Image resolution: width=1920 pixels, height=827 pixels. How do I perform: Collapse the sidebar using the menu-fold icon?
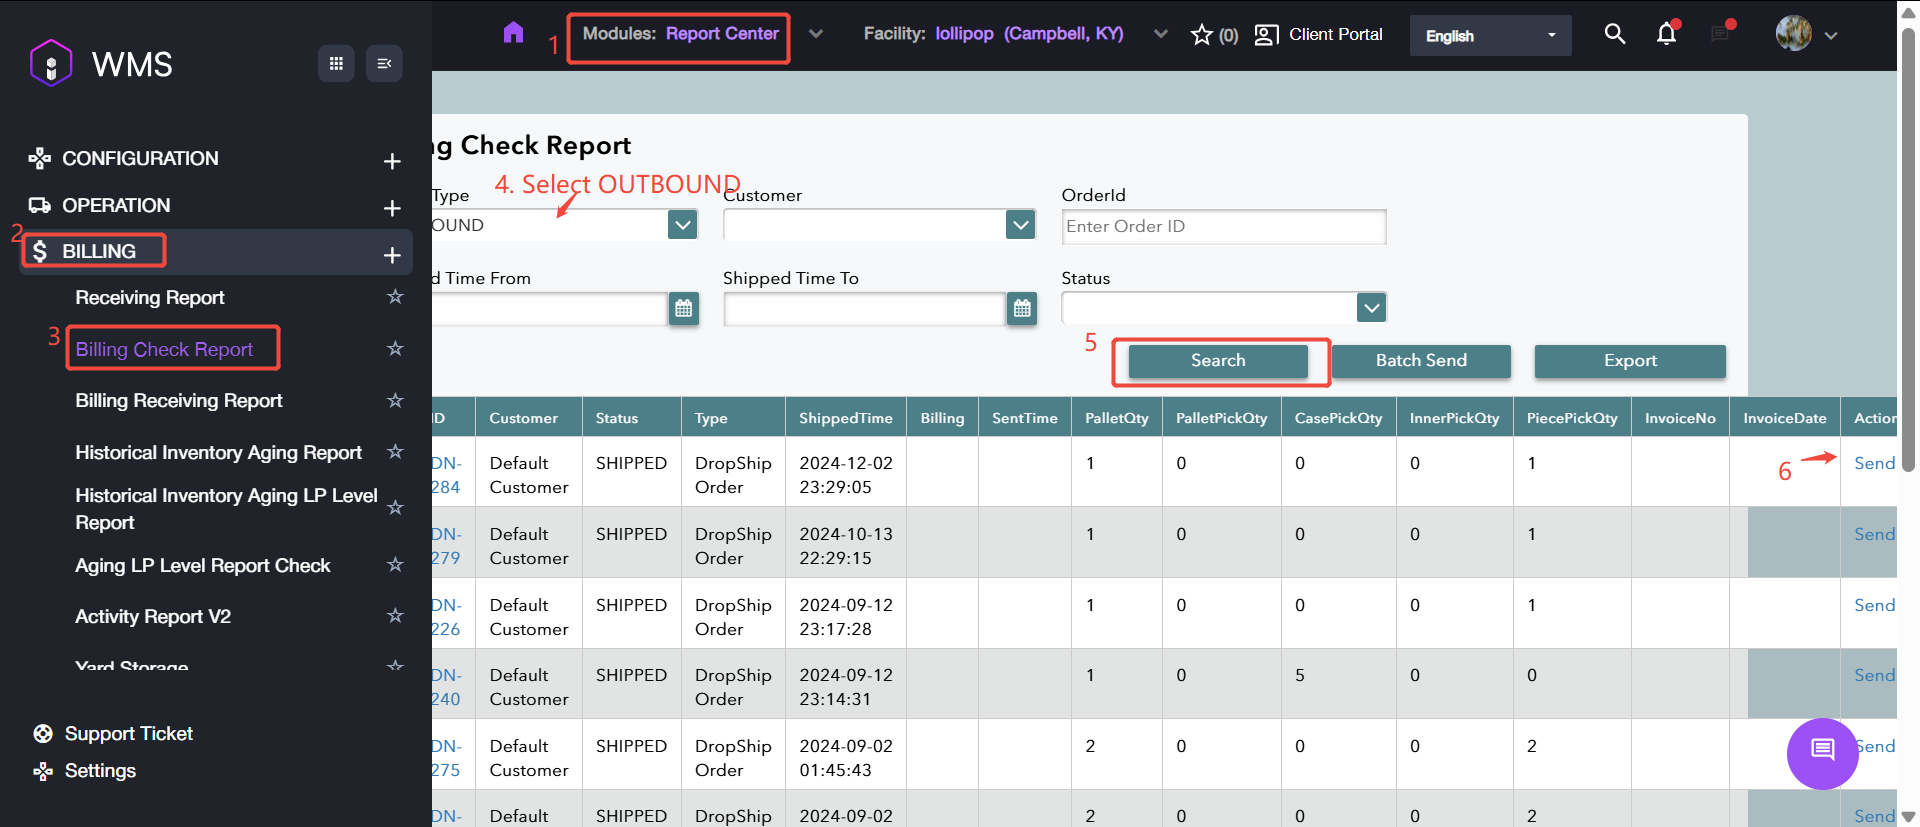tap(384, 64)
